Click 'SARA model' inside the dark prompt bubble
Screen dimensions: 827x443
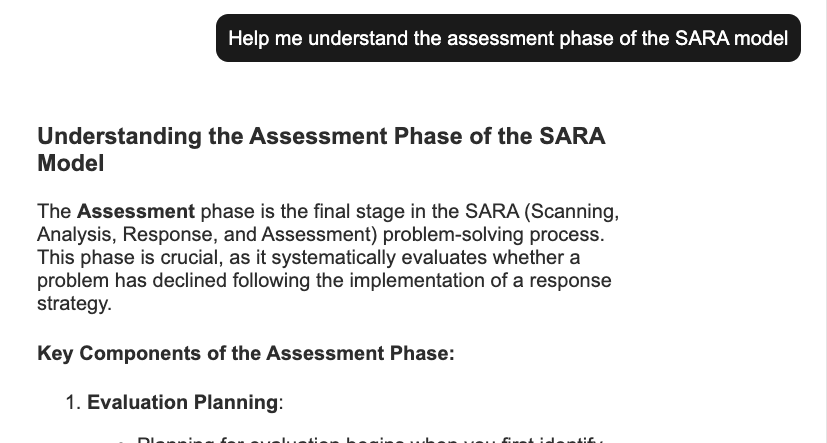tap(732, 38)
